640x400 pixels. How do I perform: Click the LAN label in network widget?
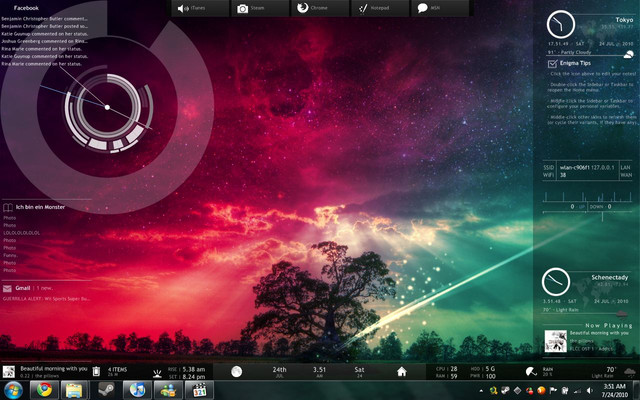pos(626,167)
